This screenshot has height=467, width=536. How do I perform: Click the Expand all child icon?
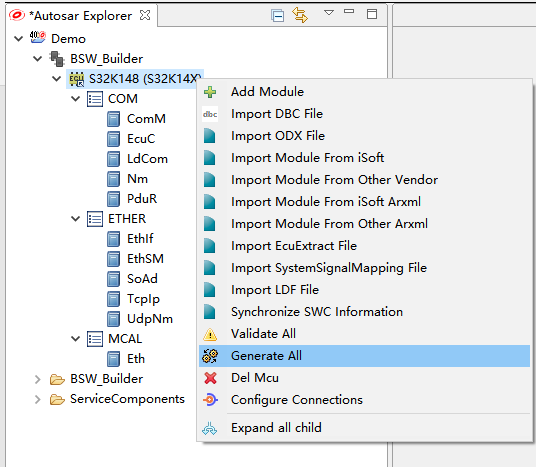[210, 428]
